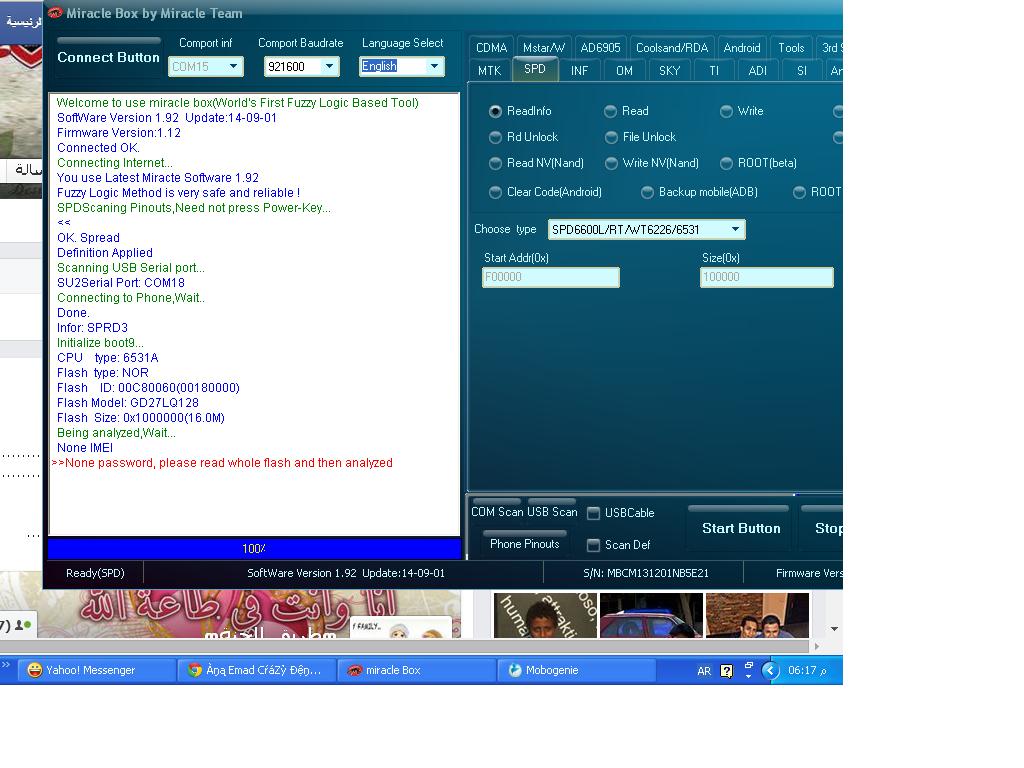Screen dimensions: 1024x768
Task: Switch to the Mstar/W tab
Action: (x=543, y=48)
